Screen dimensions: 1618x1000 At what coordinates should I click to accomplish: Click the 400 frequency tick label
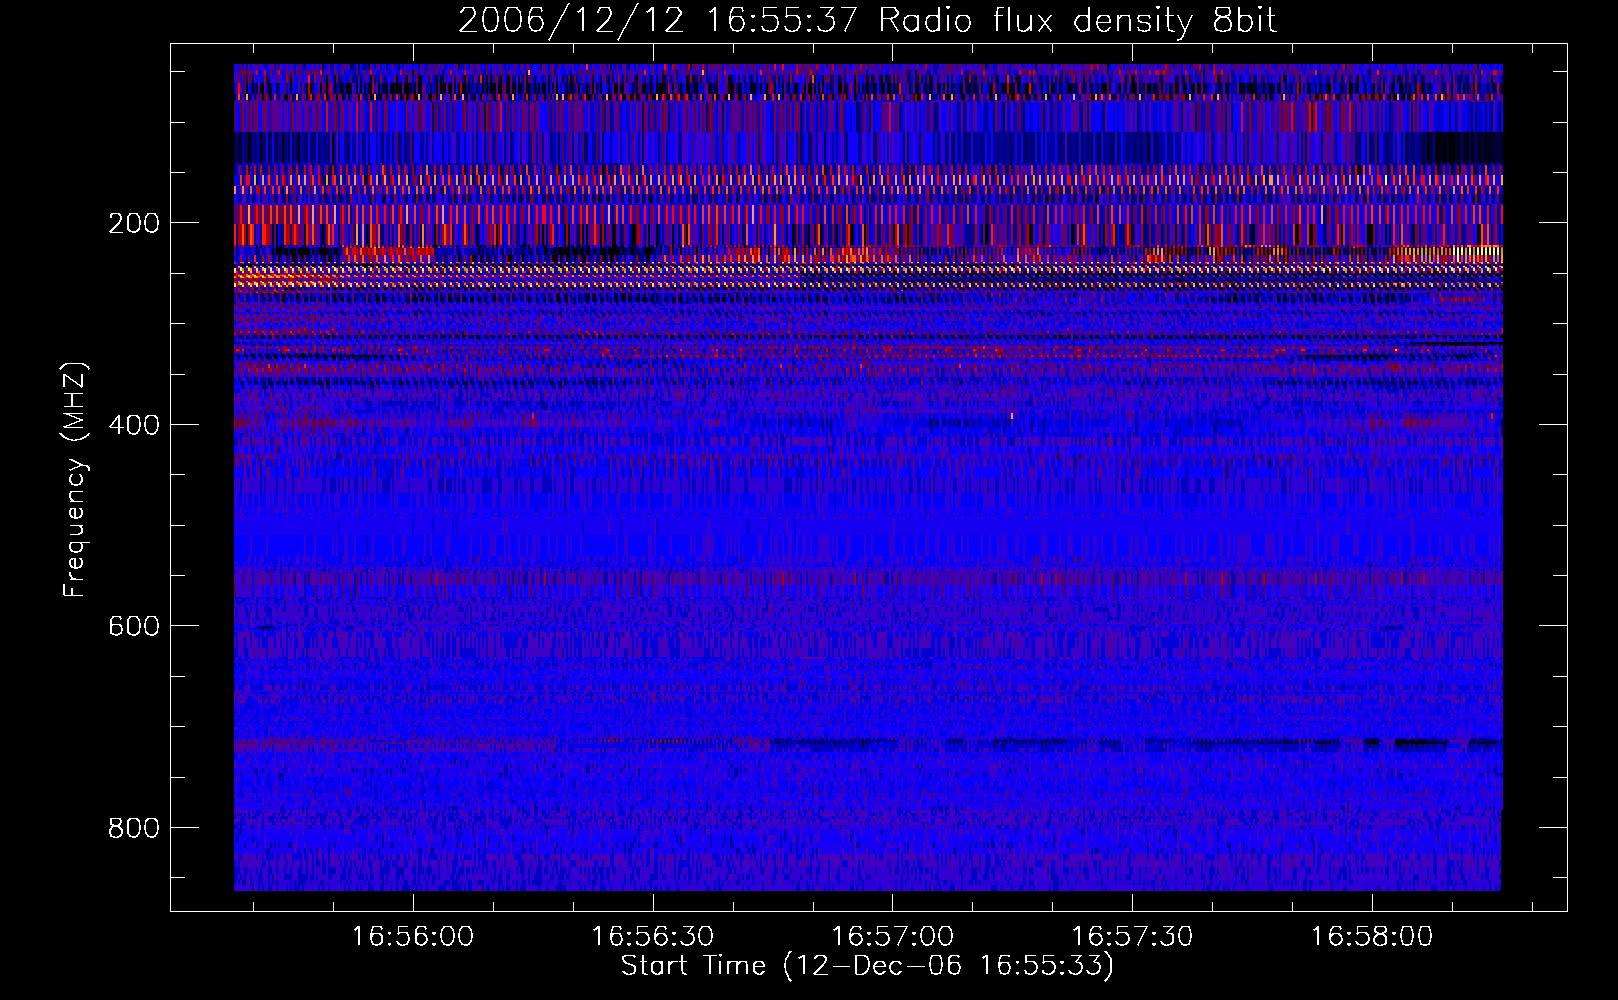[134, 425]
